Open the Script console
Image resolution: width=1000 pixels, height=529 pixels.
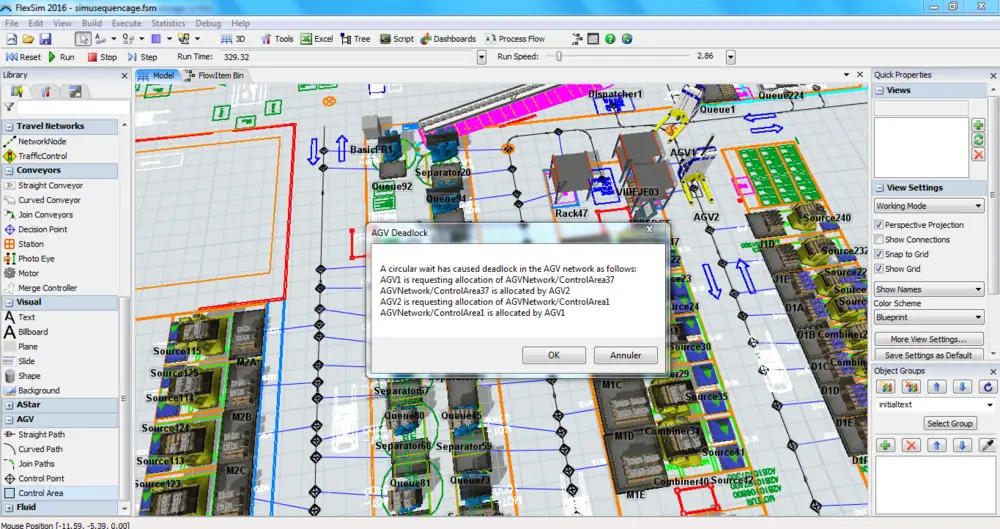click(x=397, y=39)
